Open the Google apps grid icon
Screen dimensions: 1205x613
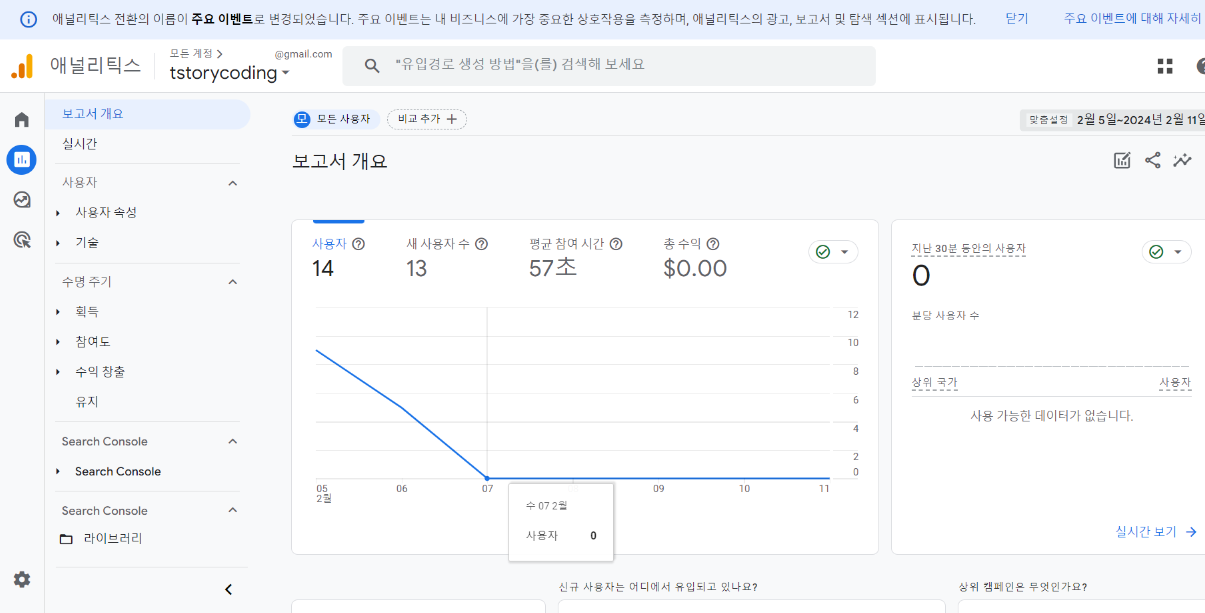[x=1164, y=66]
